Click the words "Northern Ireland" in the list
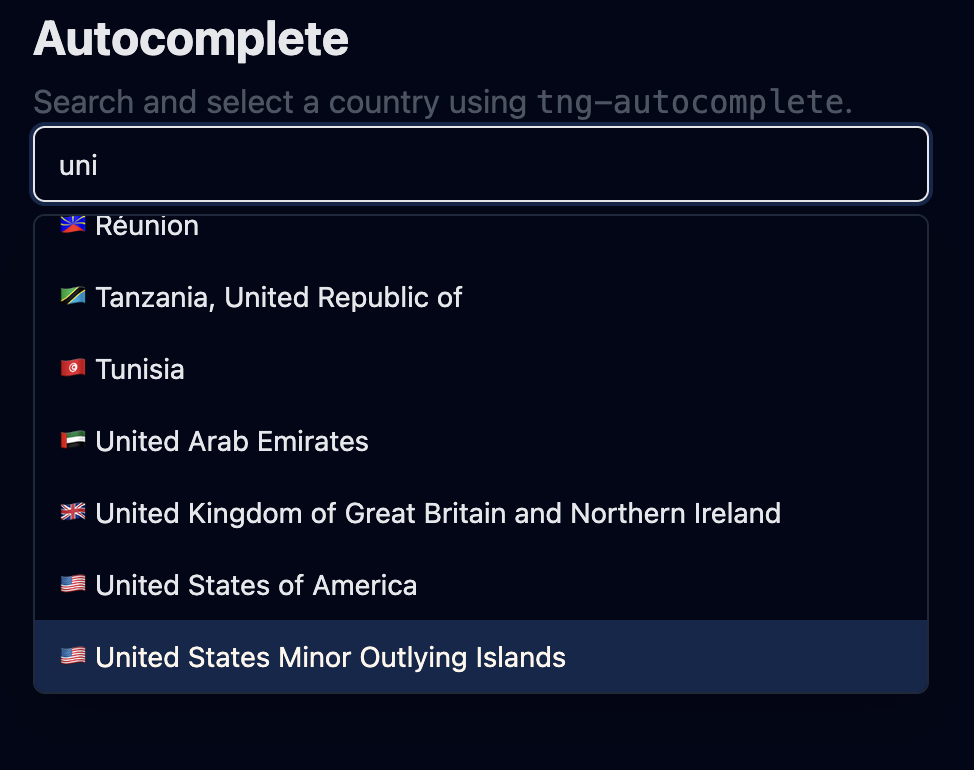The height and width of the screenshot is (770, 974). coord(675,513)
